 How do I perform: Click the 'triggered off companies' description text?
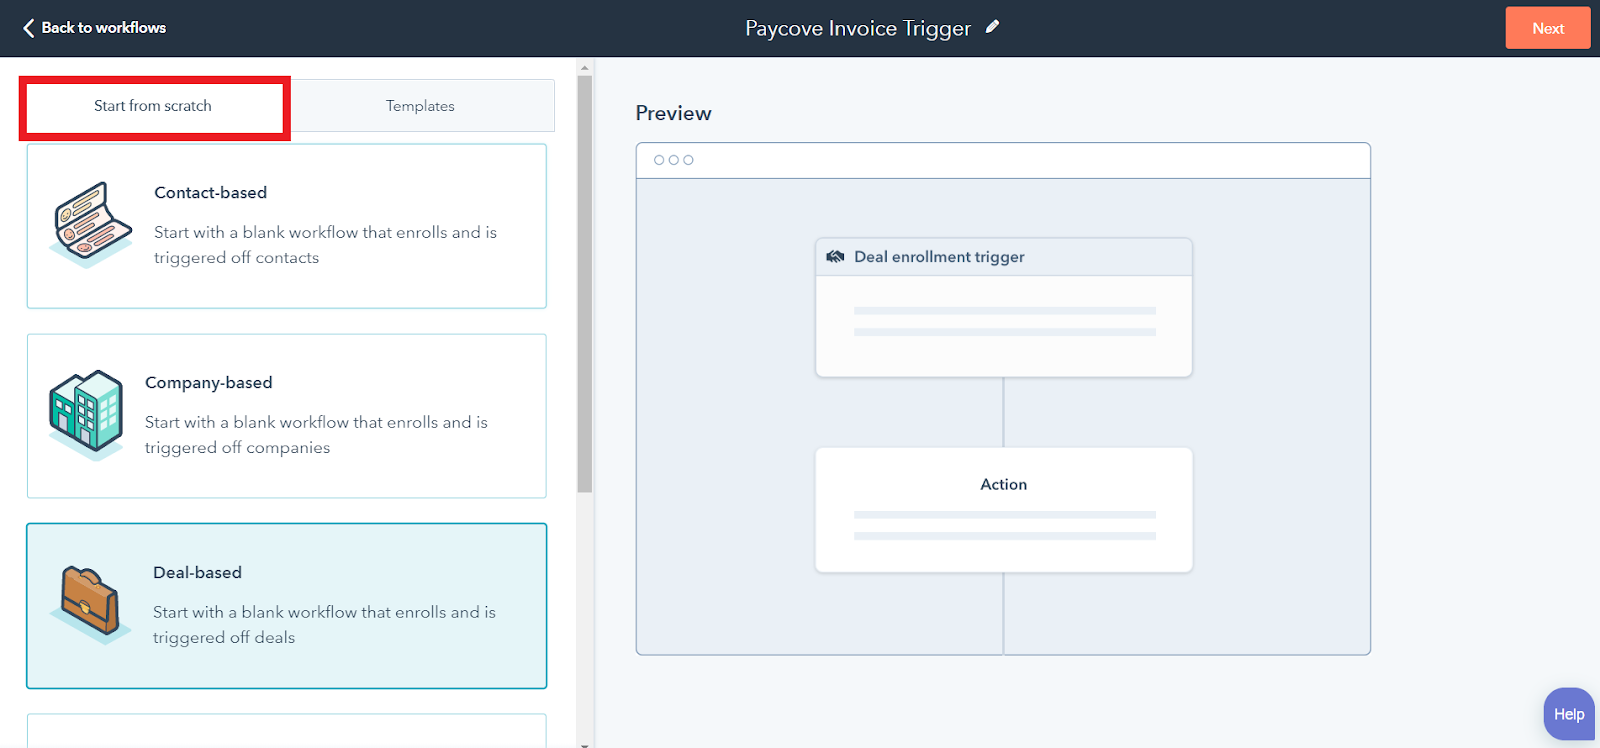(x=237, y=448)
